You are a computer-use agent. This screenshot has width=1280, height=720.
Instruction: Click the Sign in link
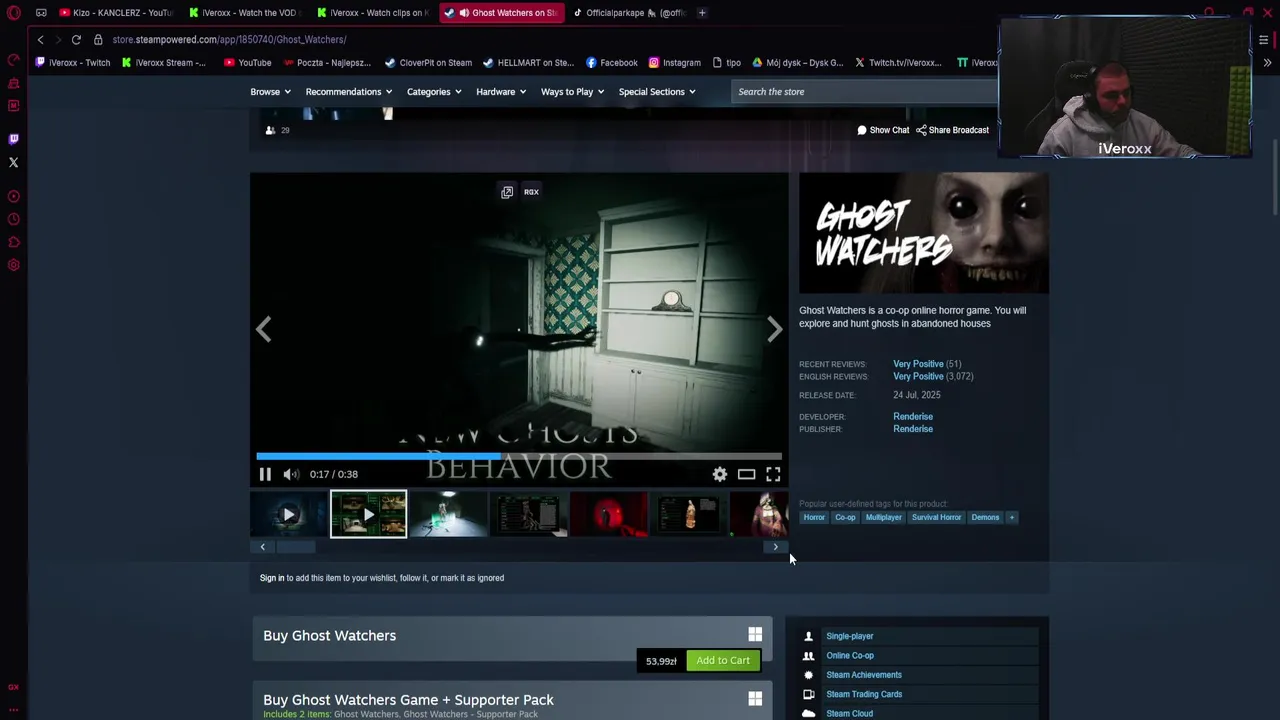click(272, 578)
